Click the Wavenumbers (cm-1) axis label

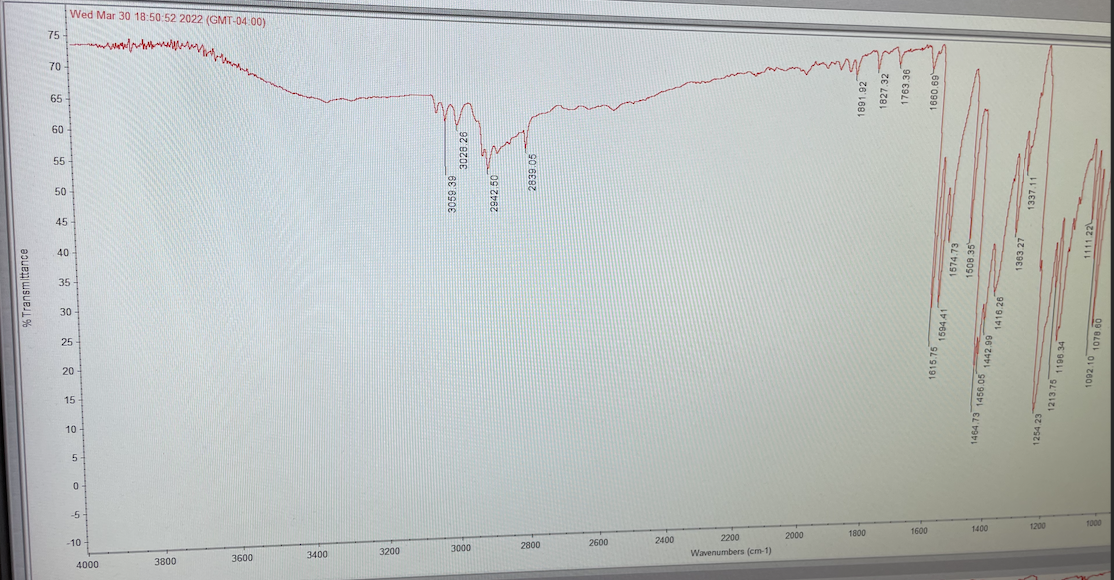coord(731,550)
